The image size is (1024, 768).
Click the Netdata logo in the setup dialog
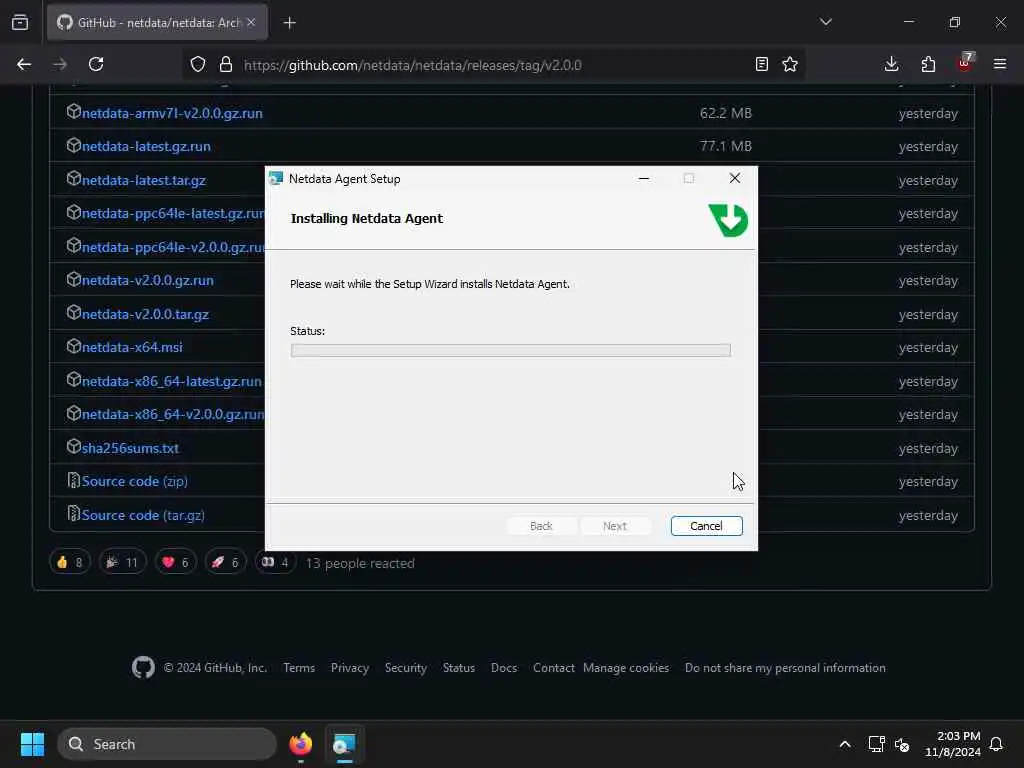click(x=728, y=220)
